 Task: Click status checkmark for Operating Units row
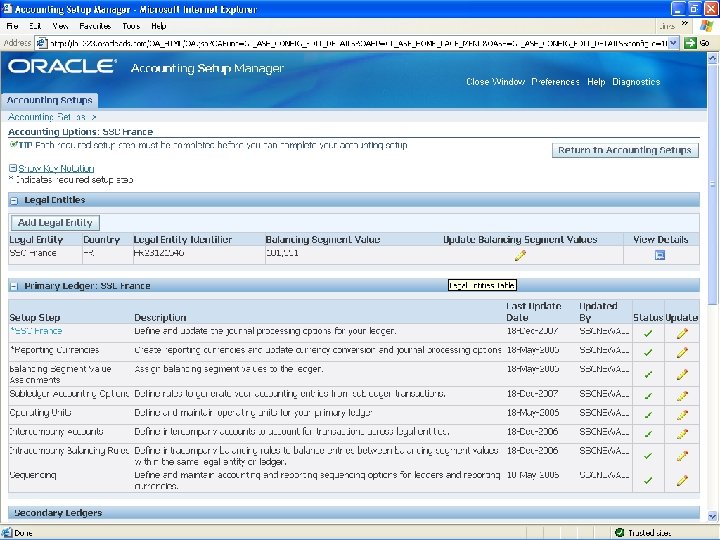click(x=648, y=415)
